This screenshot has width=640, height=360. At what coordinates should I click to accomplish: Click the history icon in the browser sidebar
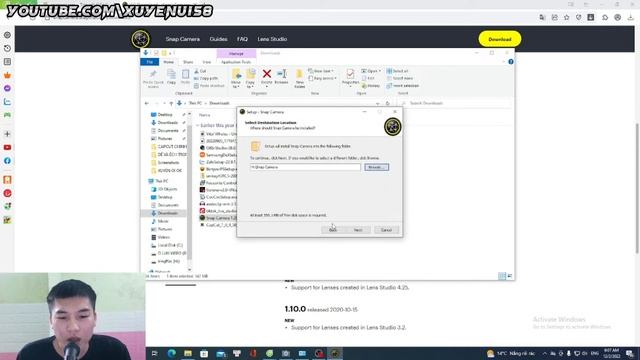coord(7,49)
